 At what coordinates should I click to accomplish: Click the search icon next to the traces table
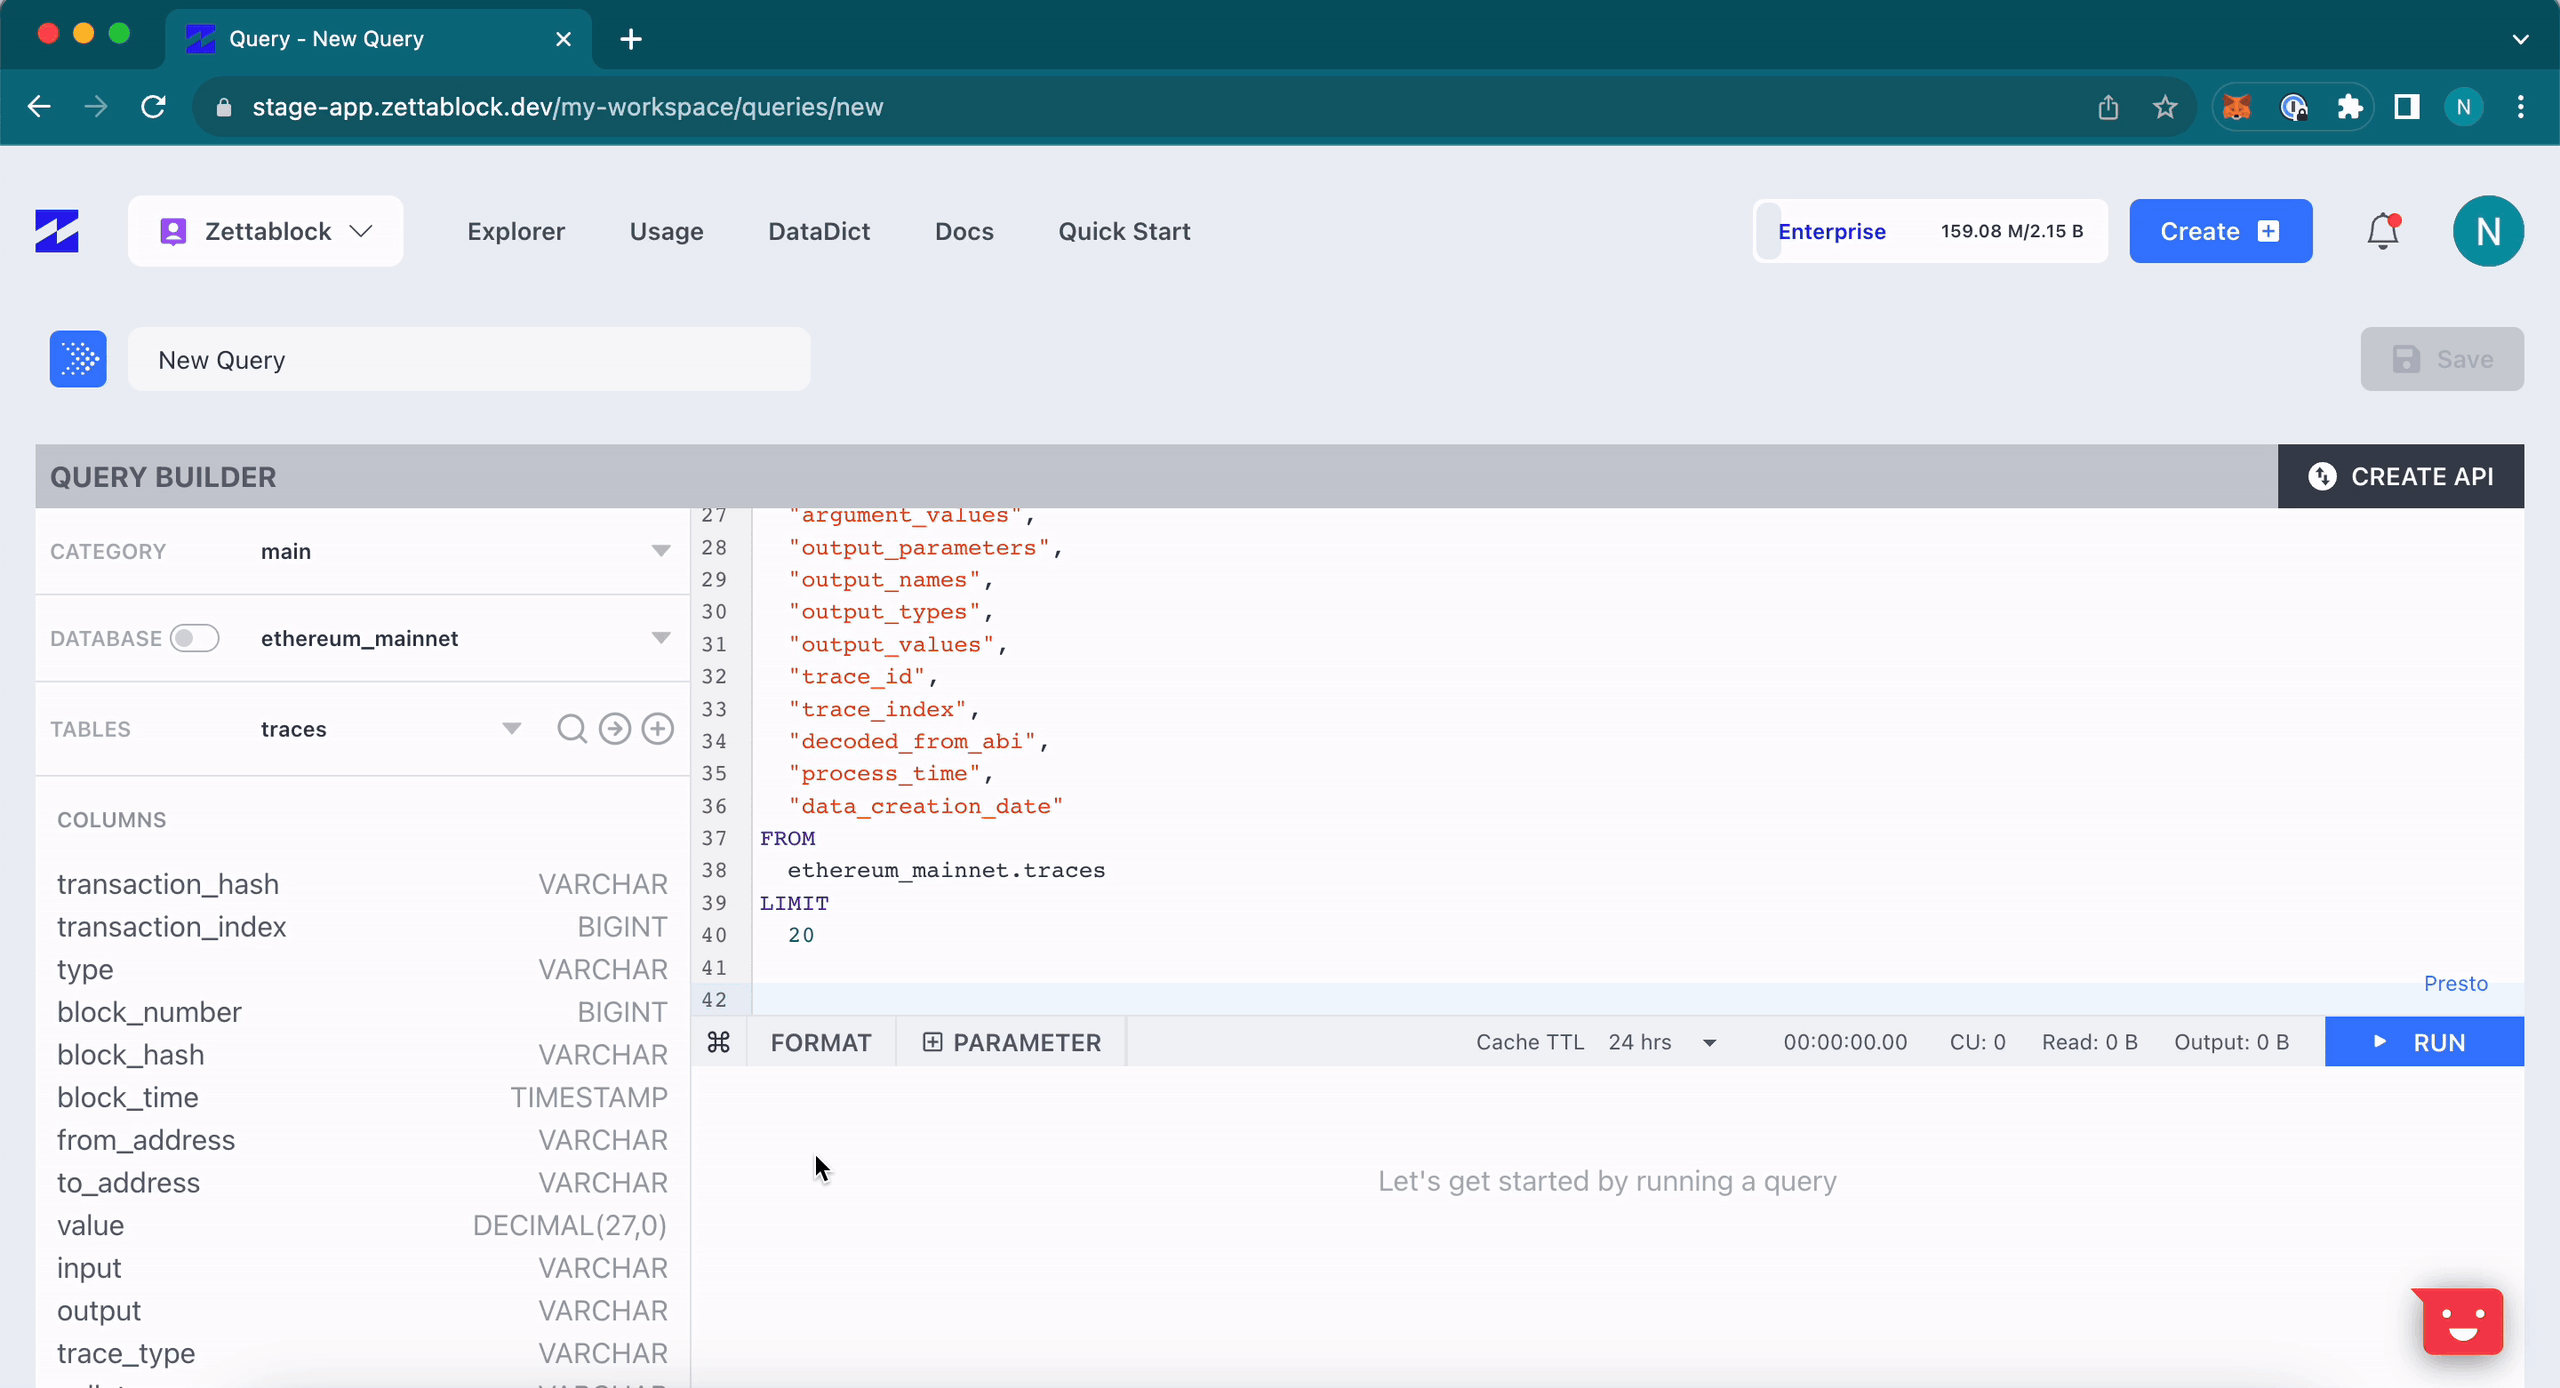571,729
